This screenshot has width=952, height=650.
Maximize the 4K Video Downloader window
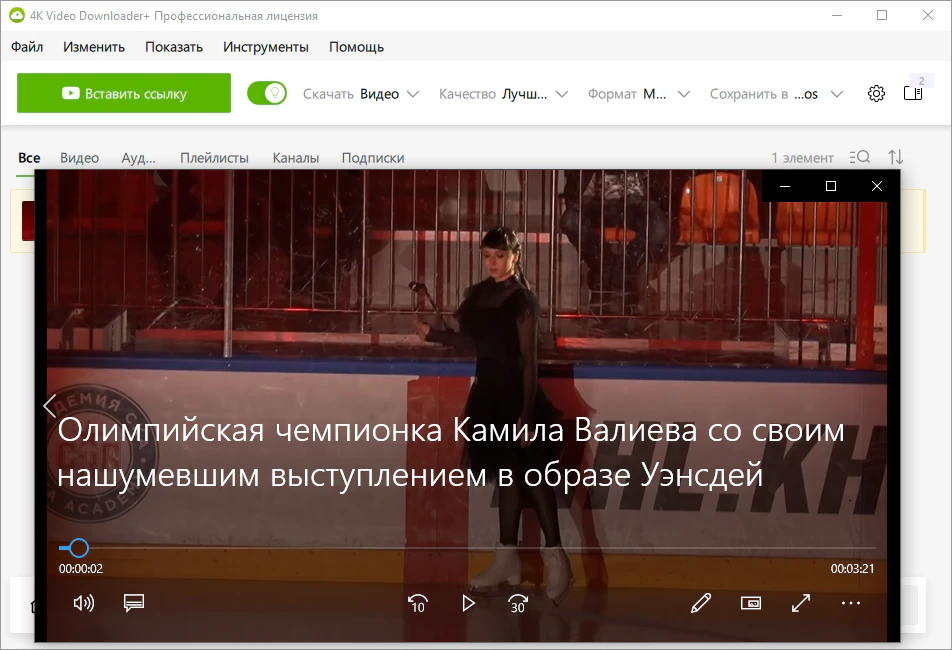pos(882,15)
